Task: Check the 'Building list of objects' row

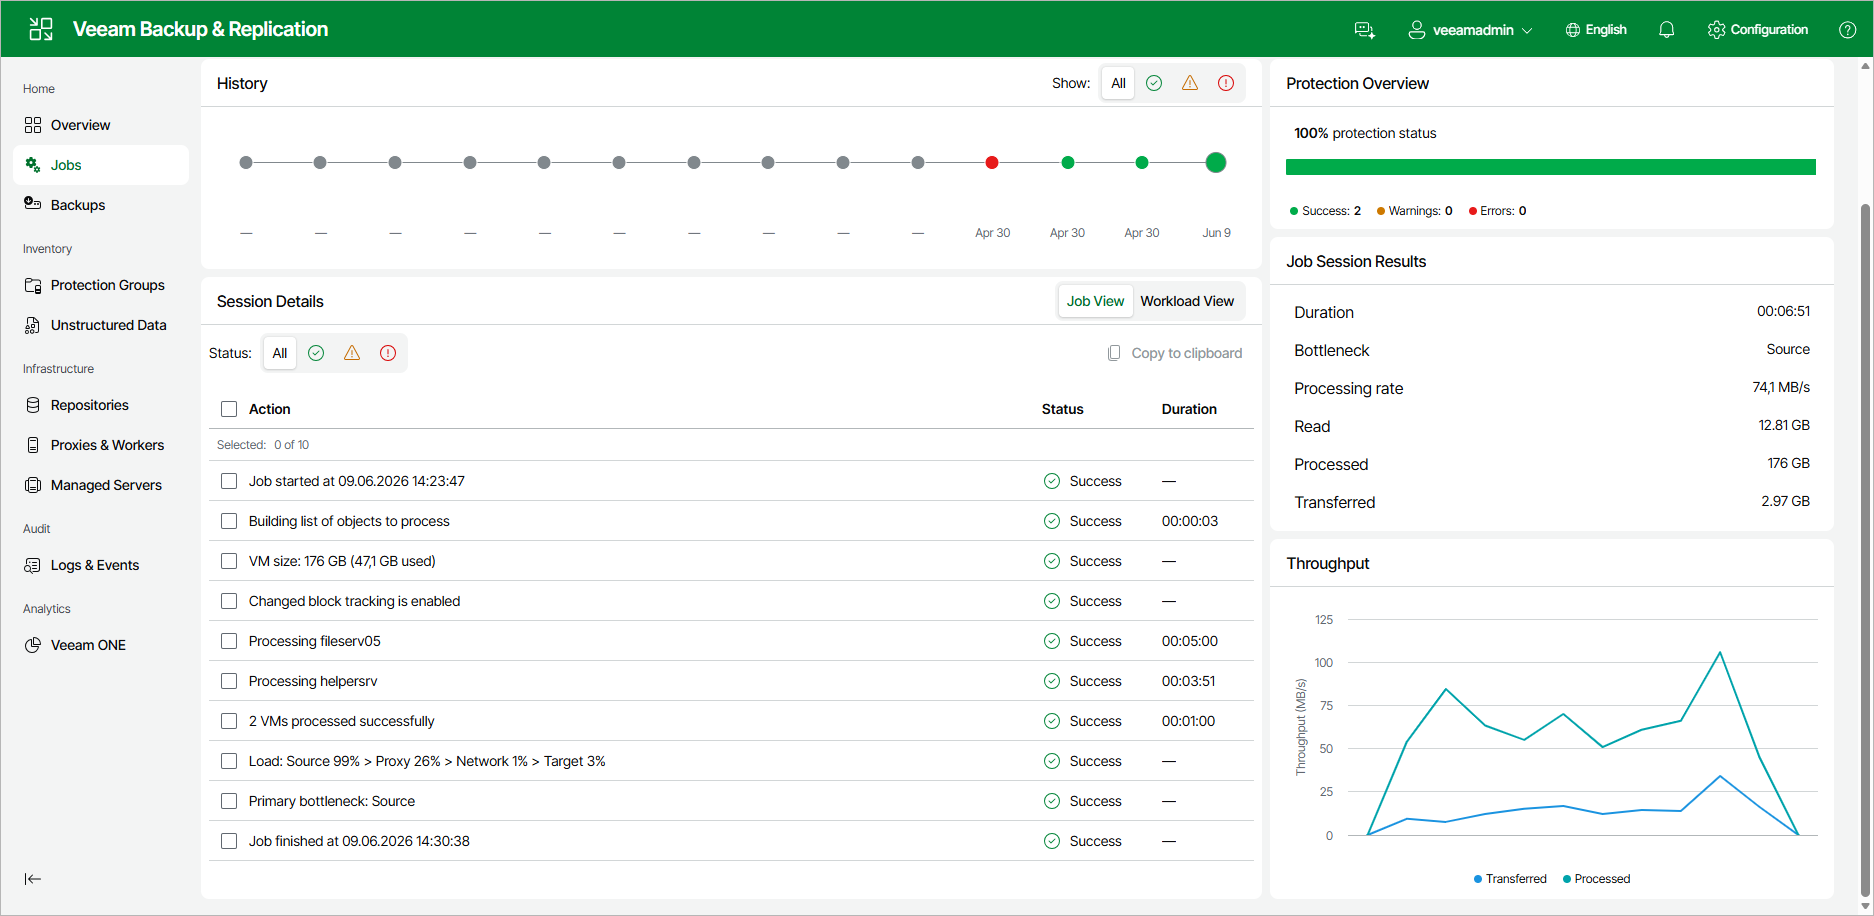Action: click(x=229, y=521)
